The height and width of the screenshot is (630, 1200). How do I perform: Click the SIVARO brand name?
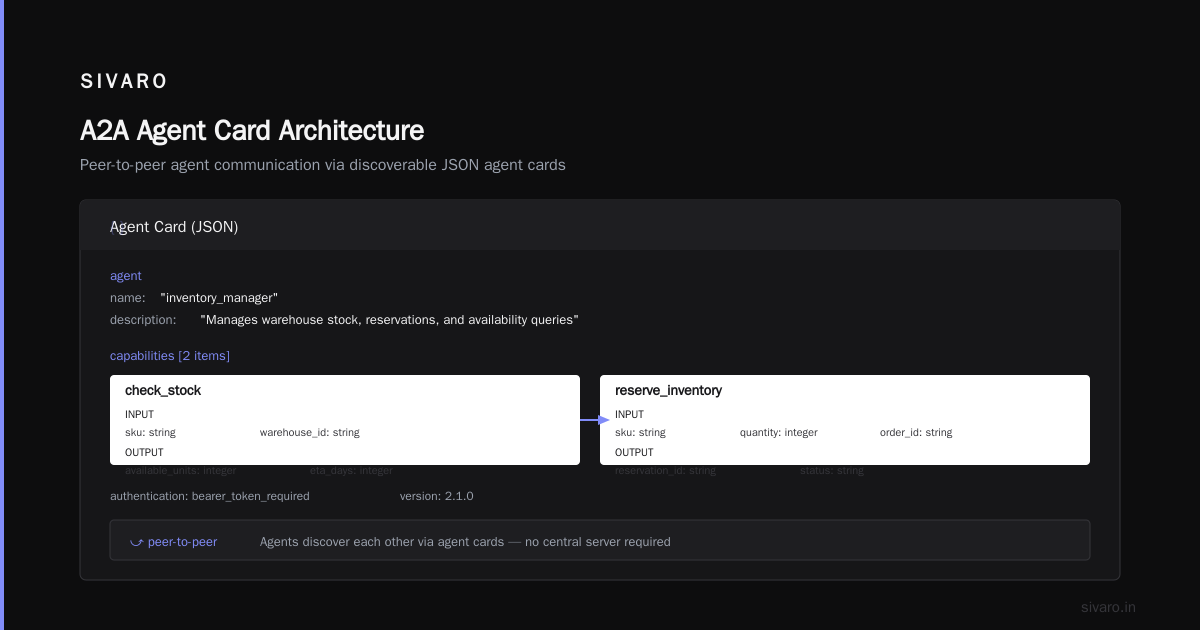click(x=124, y=81)
